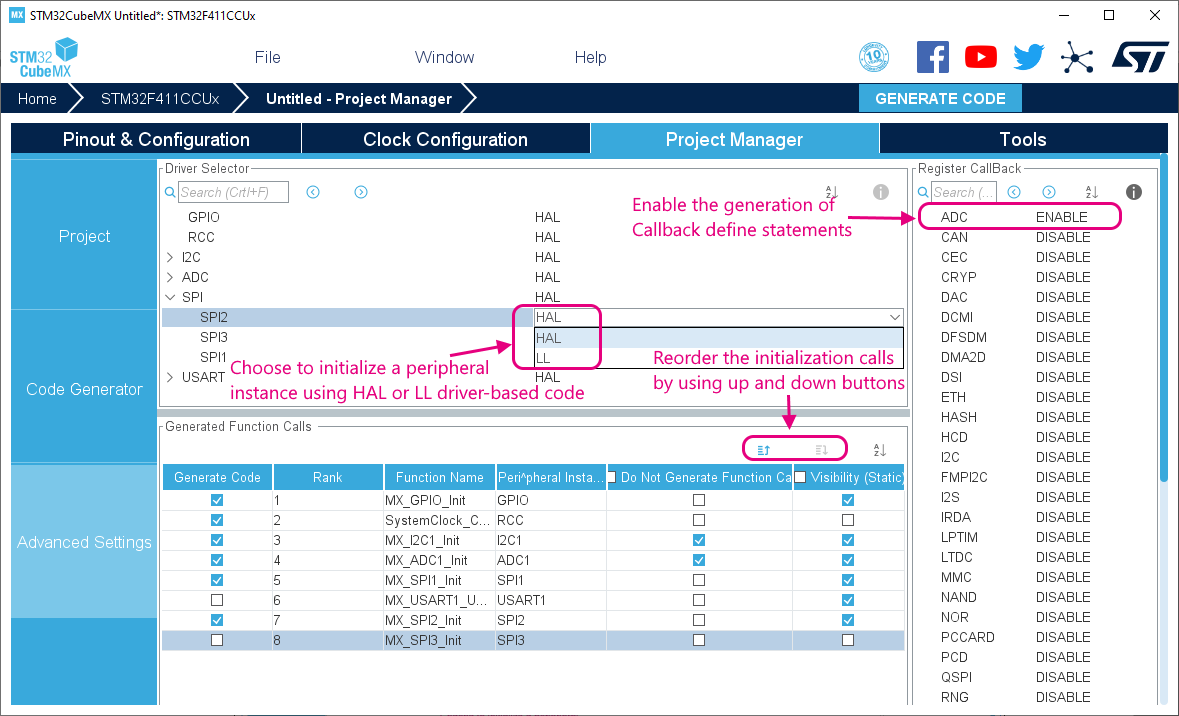Toggle Generate Code for MX_GPIO_Init

[x=217, y=500]
